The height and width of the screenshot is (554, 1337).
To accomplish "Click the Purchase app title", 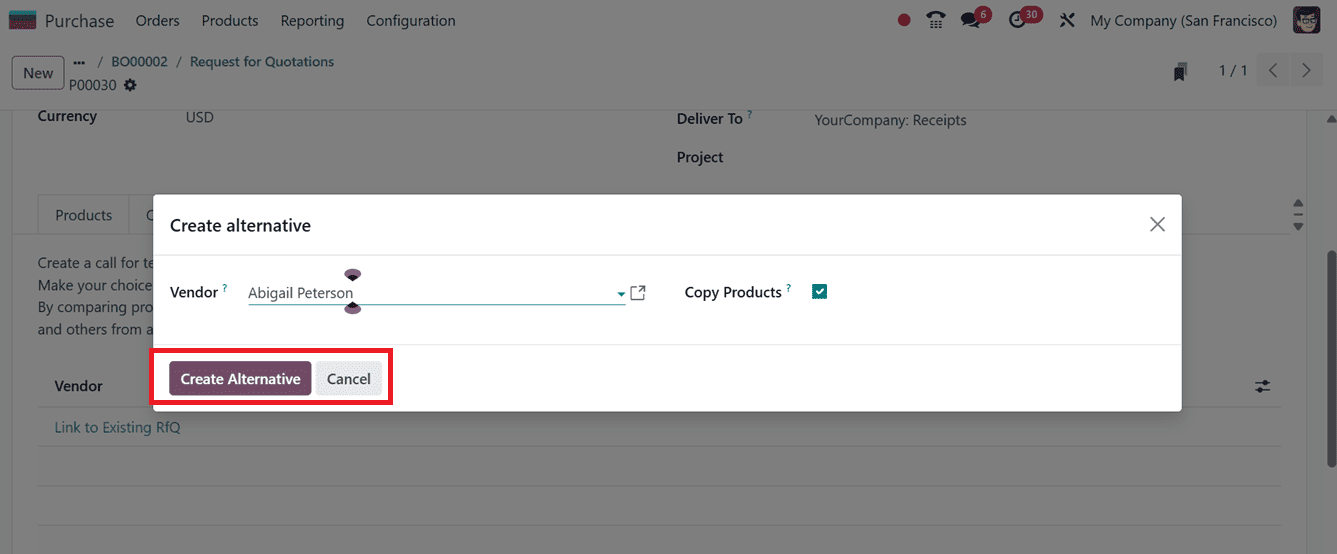I will (x=79, y=20).
